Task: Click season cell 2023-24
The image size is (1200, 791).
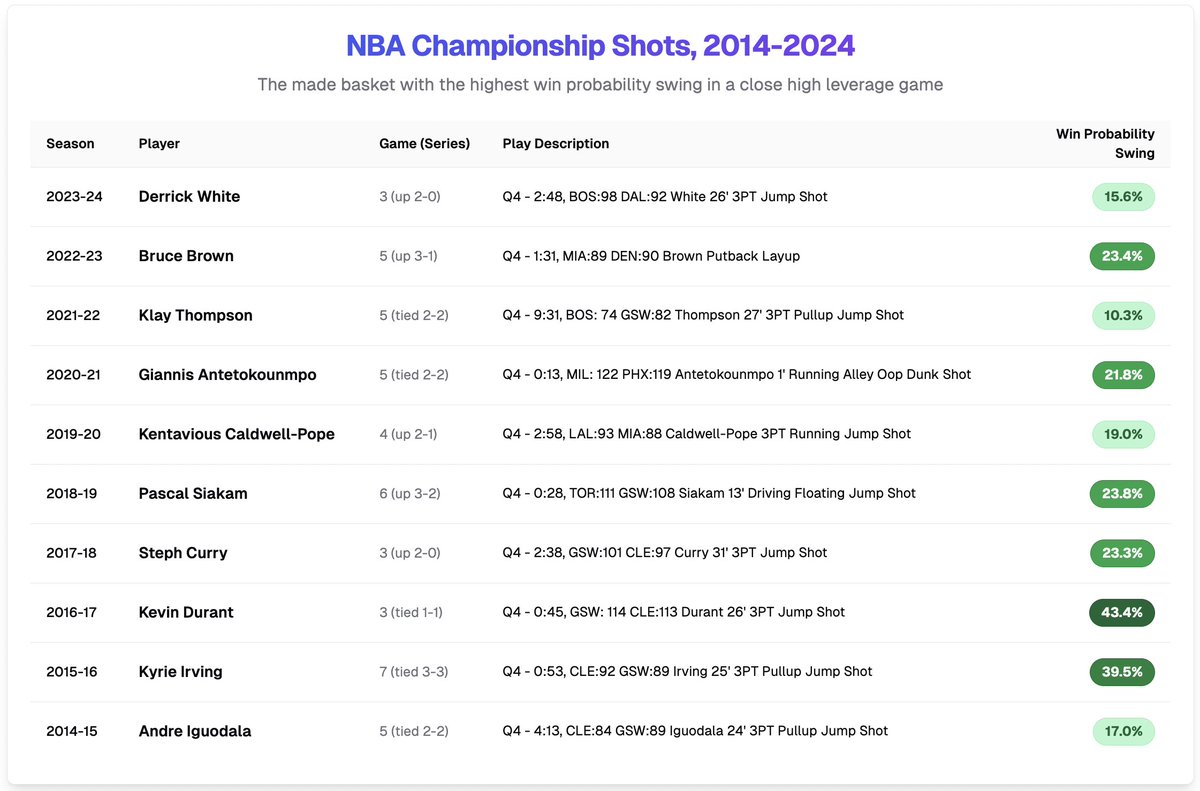Action: pos(74,197)
